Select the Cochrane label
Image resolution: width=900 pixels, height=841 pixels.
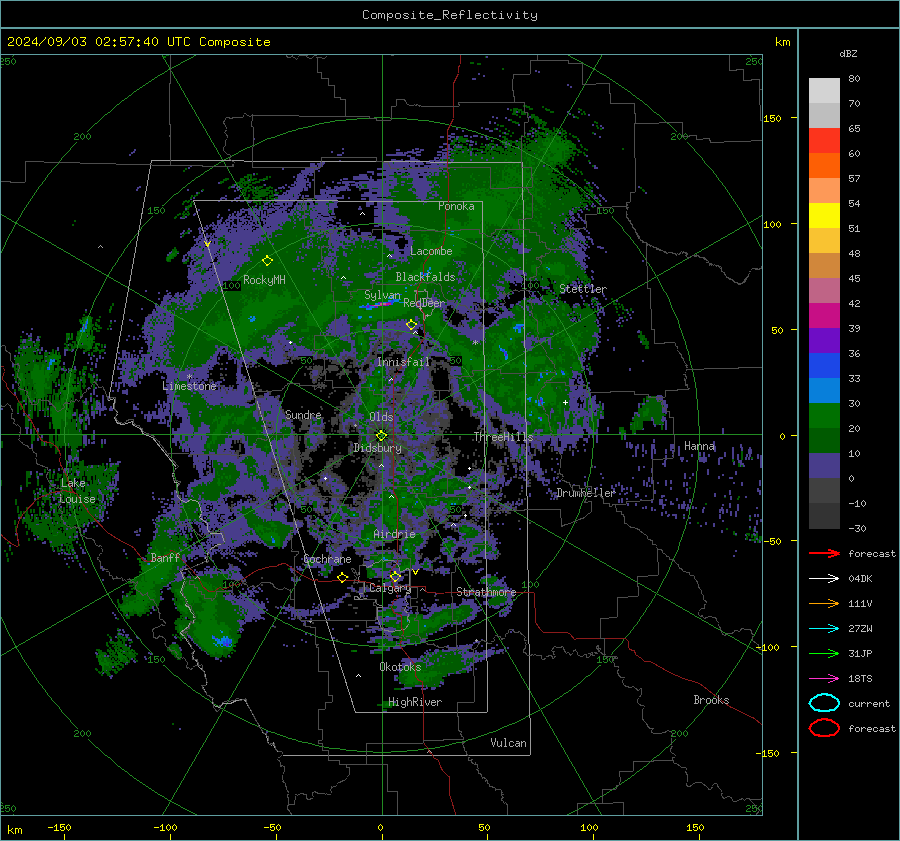click(x=327, y=559)
